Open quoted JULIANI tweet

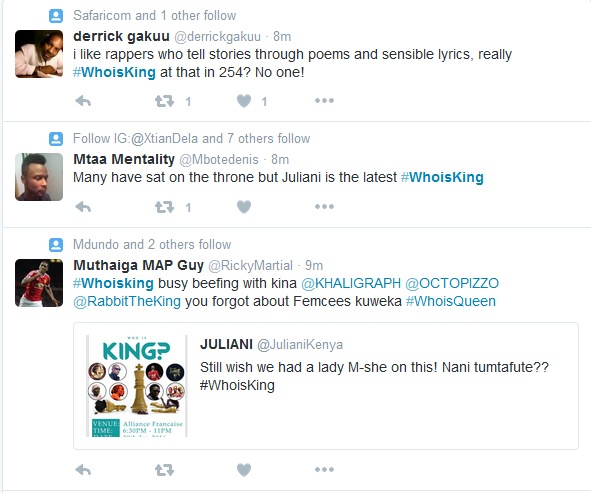point(326,386)
